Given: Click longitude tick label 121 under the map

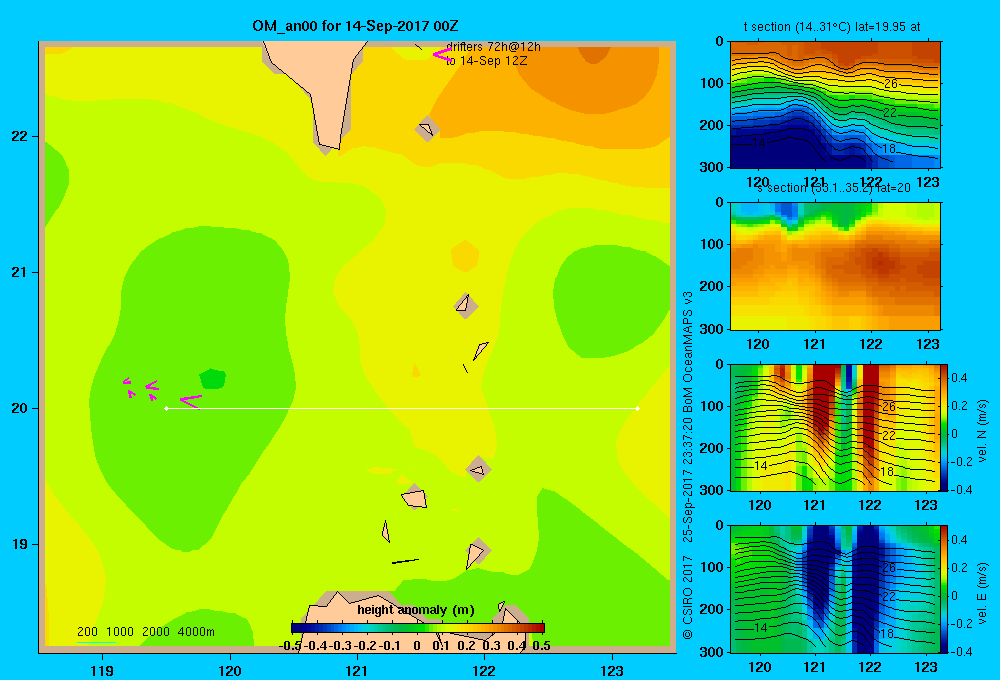Looking at the screenshot, I should coord(357,670).
